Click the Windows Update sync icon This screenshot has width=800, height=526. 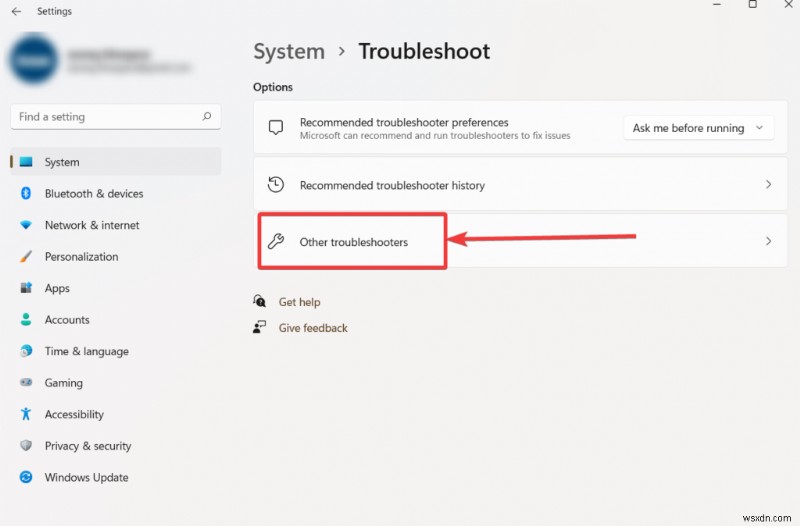pos(26,477)
